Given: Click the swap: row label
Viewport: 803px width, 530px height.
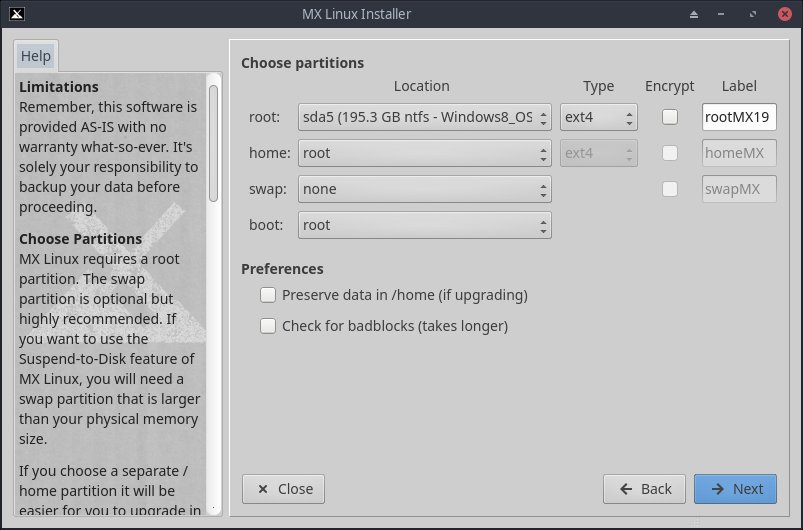Looking at the screenshot, I should point(268,189).
